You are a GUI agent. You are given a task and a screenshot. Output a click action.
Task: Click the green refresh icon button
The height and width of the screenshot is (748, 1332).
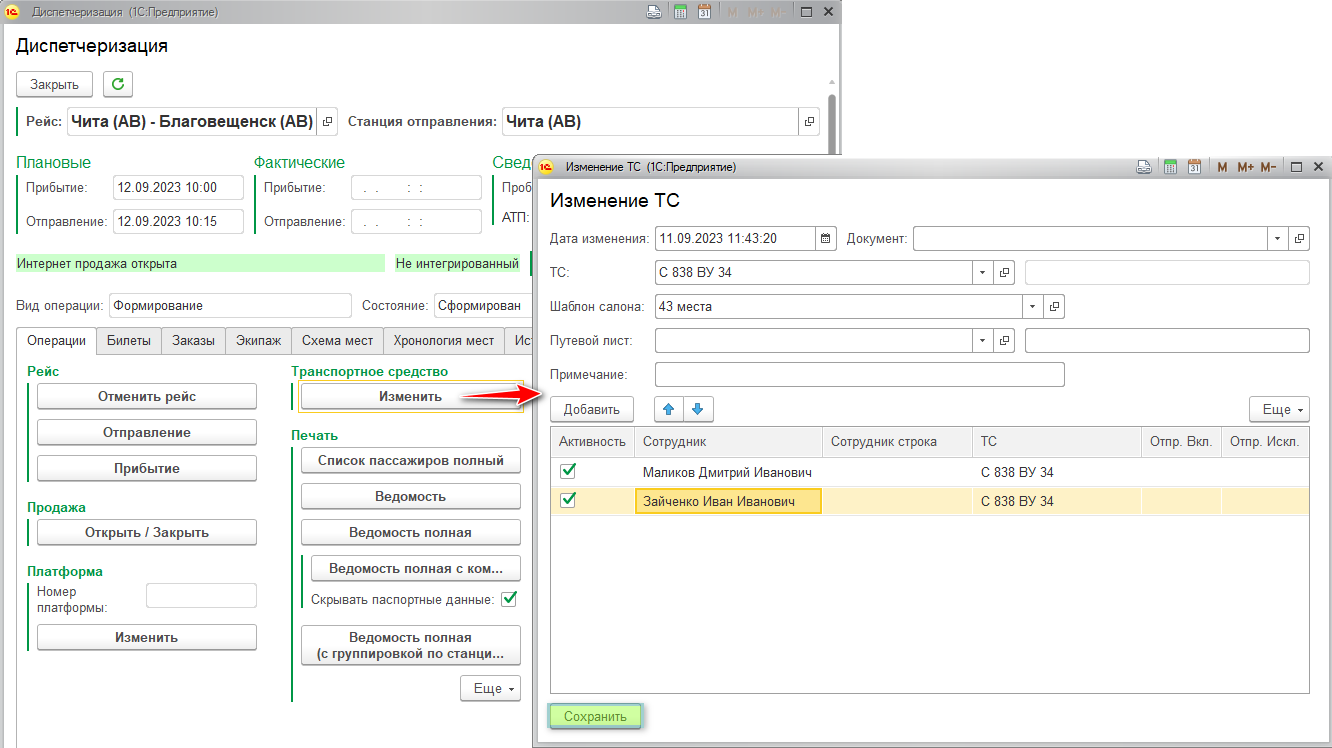[118, 84]
